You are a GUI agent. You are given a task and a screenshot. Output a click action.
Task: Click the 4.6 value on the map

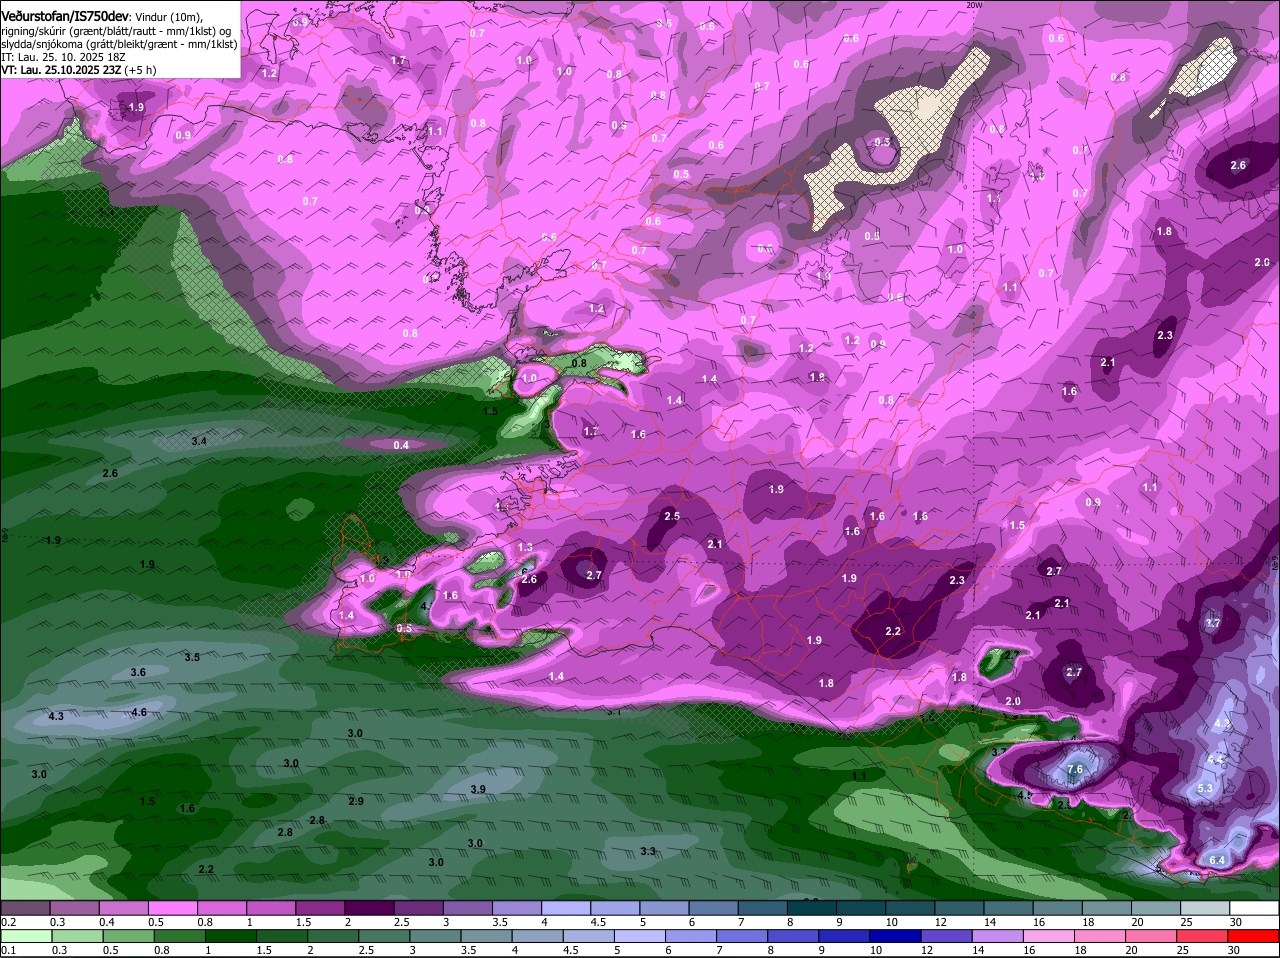tap(139, 712)
